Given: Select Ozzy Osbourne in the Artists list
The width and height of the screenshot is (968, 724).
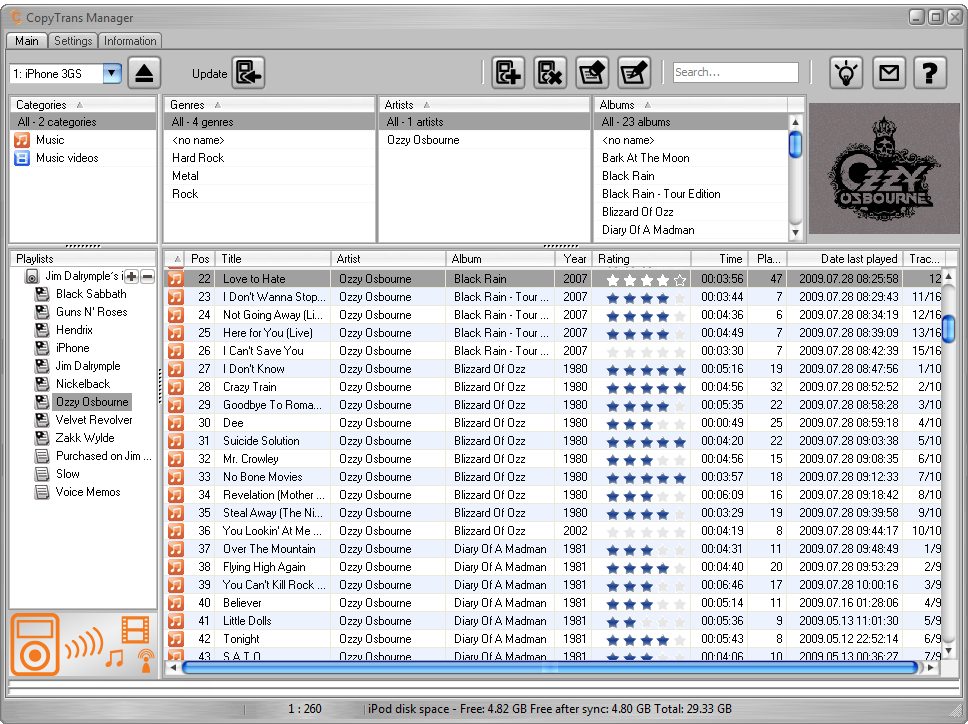Looking at the screenshot, I should (x=485, y=140).
